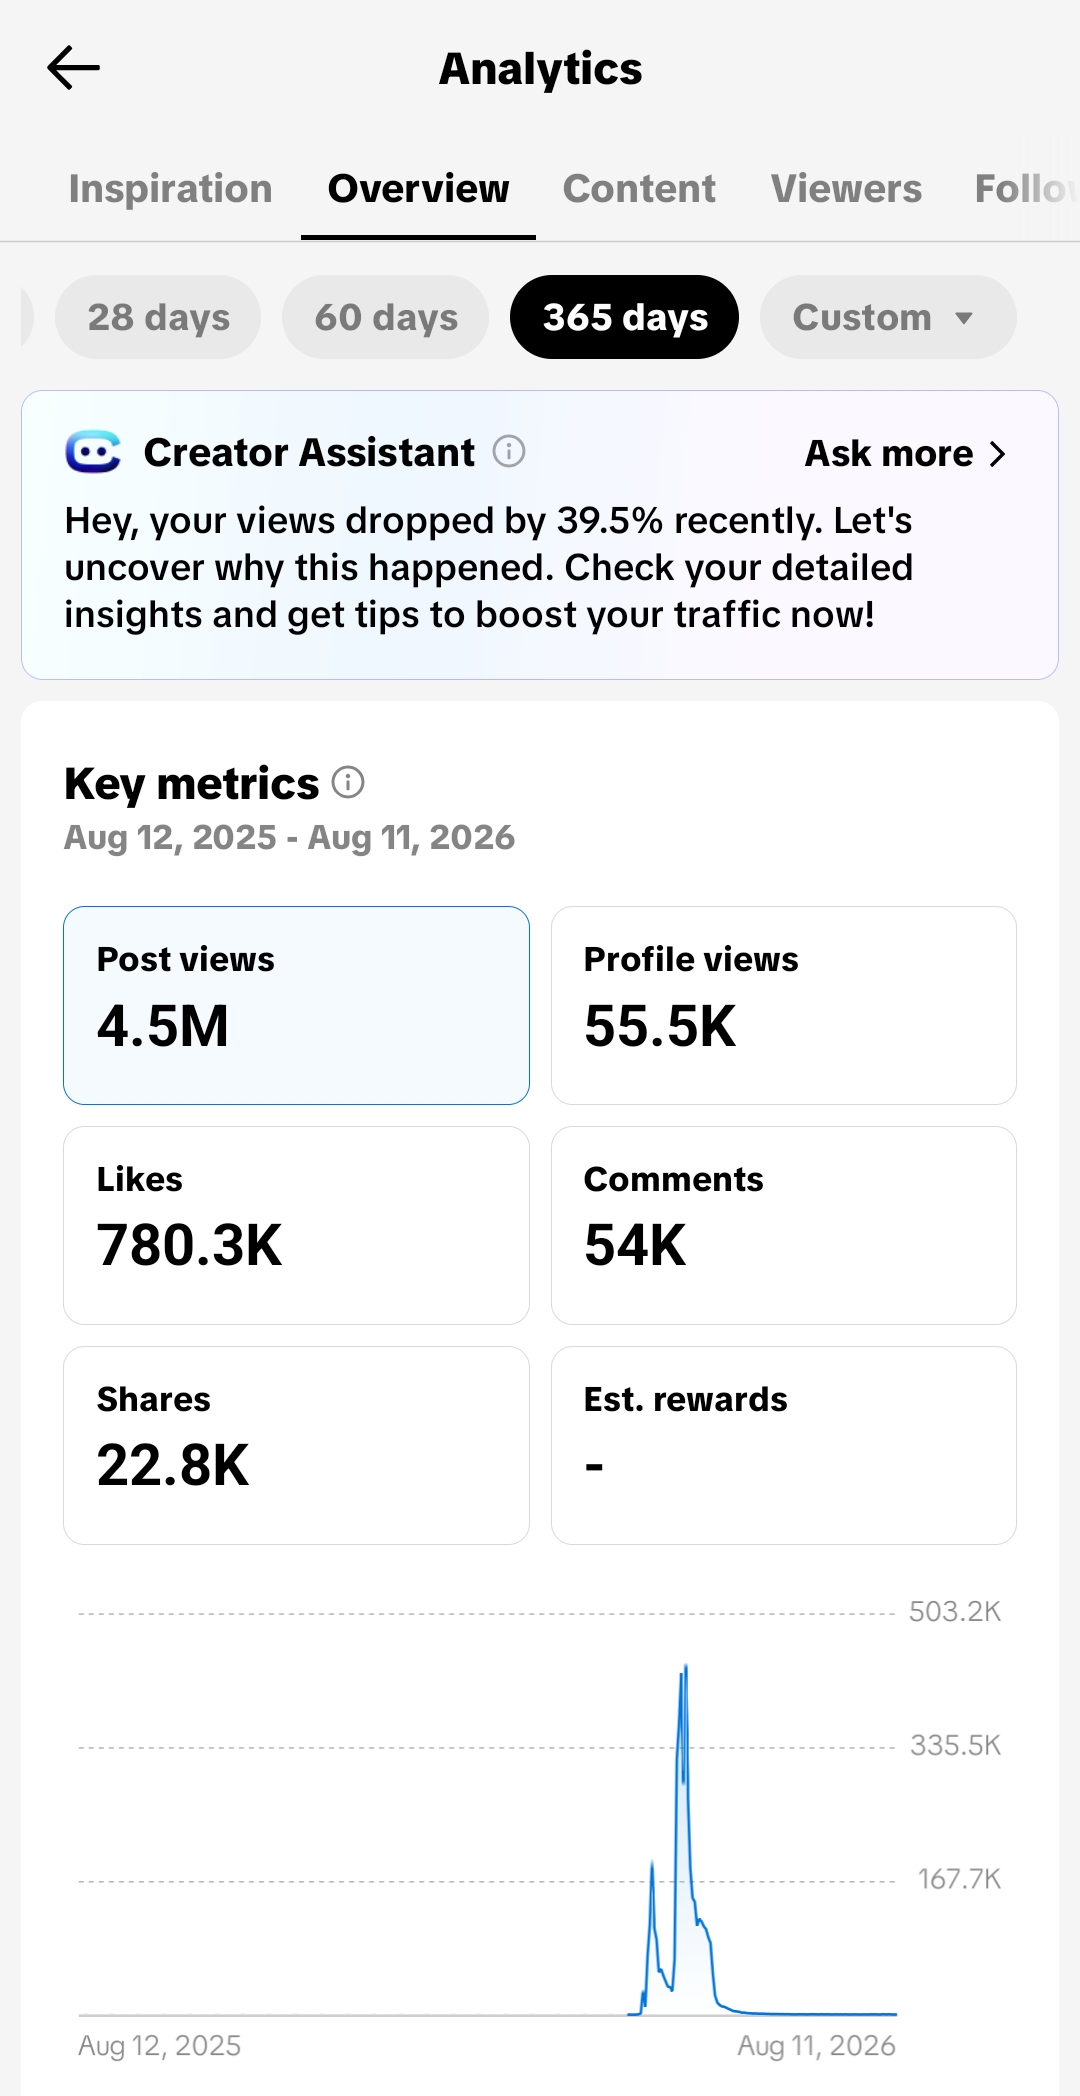
Task: Tap the Creator Assistant robot icon
Action: pos(93,452)
